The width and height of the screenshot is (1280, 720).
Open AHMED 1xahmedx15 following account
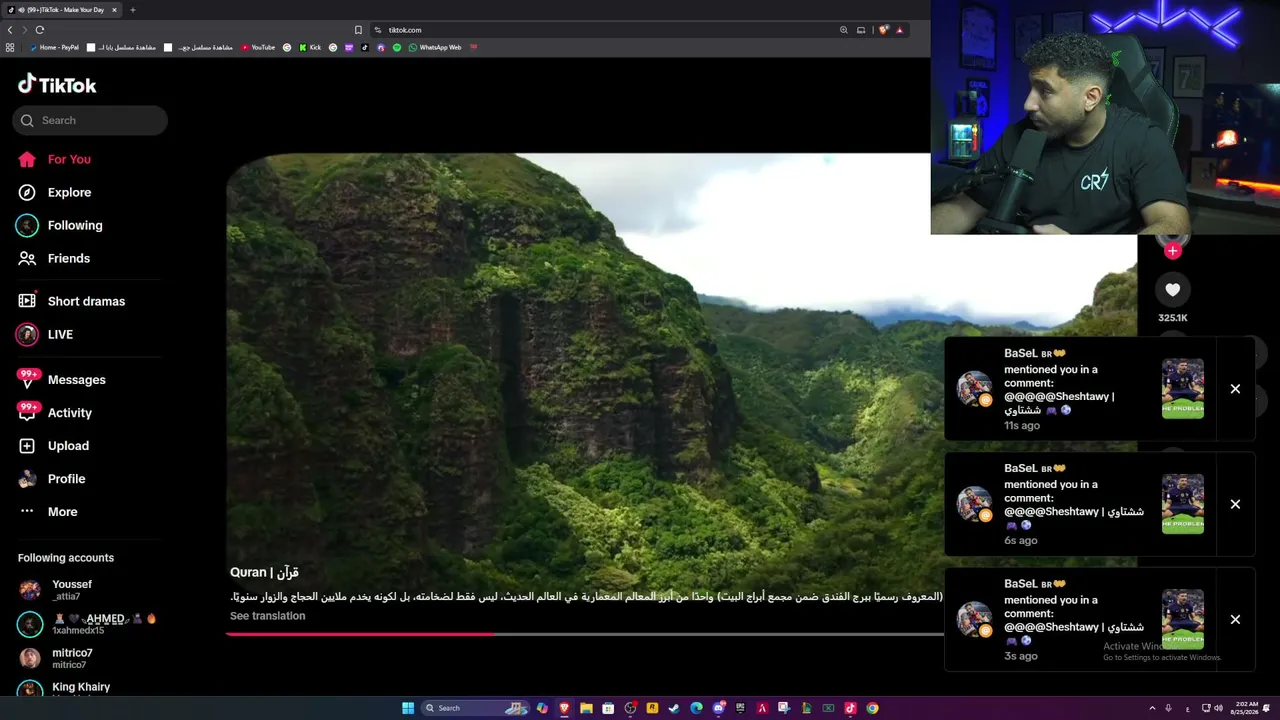coord(88,624)
